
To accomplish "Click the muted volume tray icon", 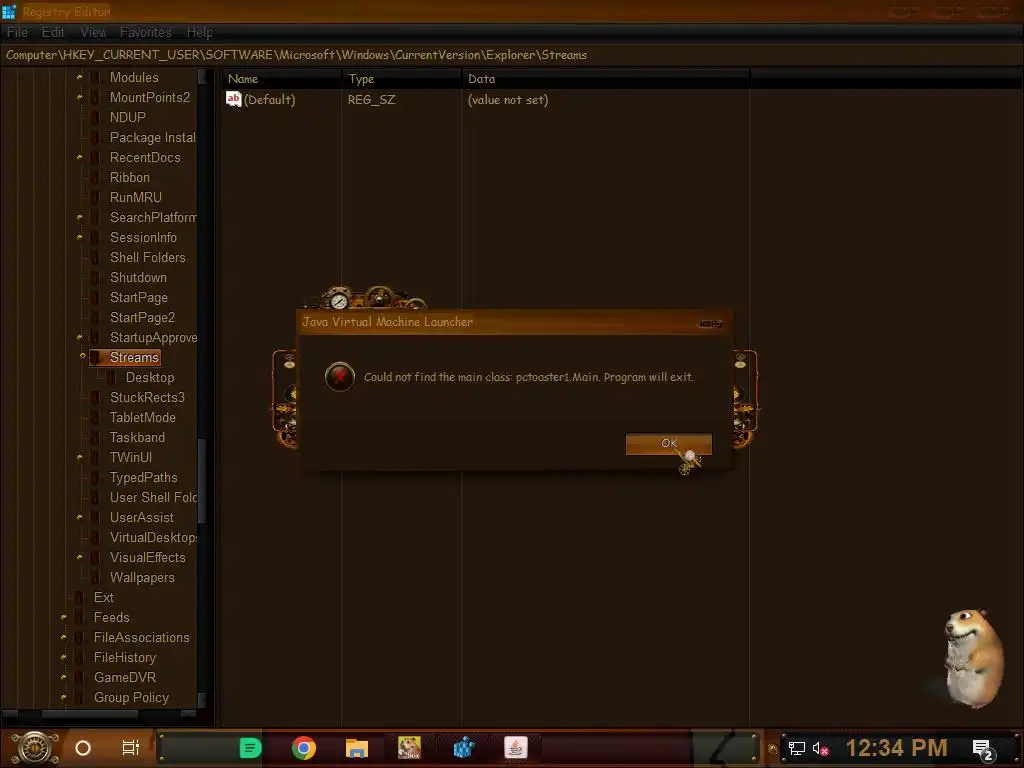I will point(820,748).
